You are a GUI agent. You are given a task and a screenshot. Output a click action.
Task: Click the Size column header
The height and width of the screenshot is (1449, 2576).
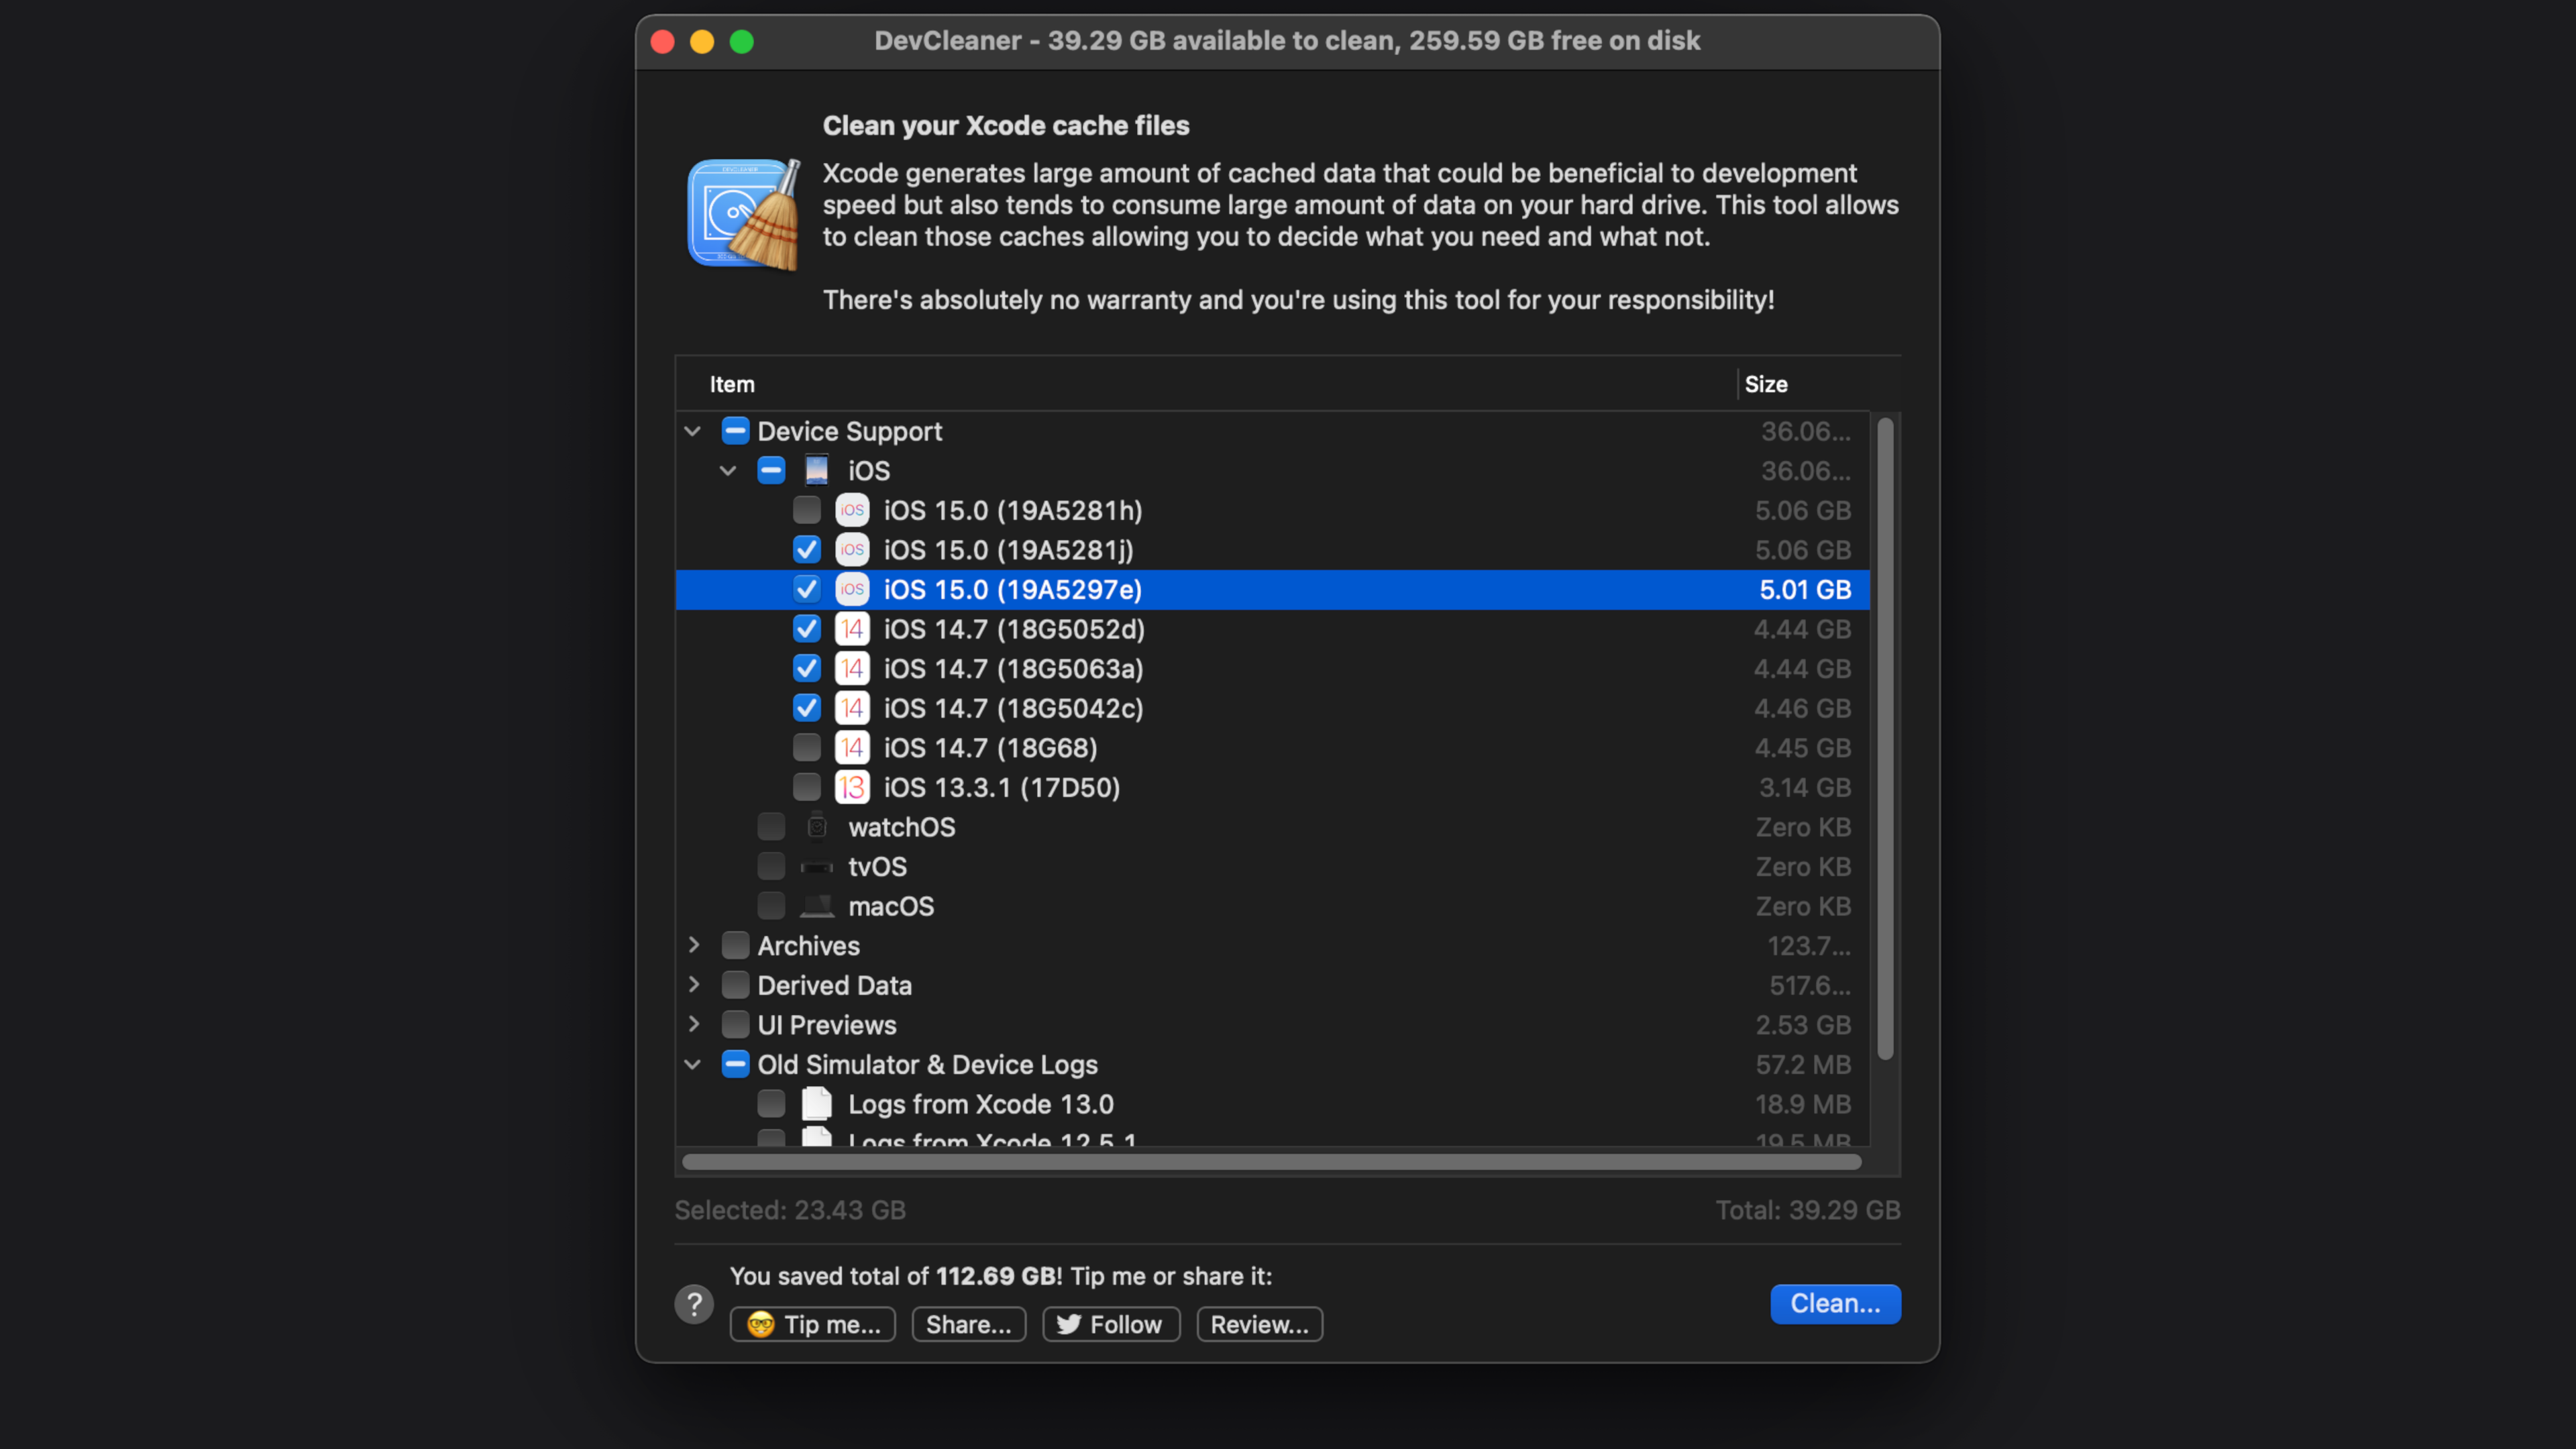tap(1765, 384)
